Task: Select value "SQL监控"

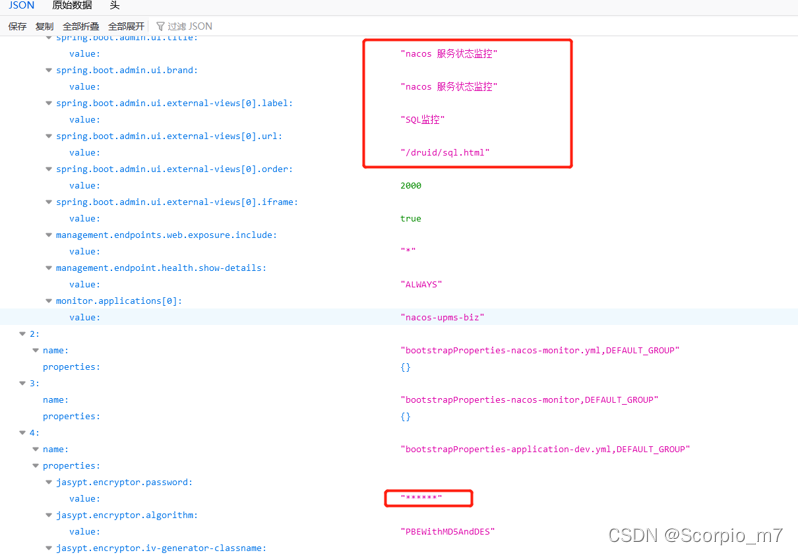Action: pos(422,120)
